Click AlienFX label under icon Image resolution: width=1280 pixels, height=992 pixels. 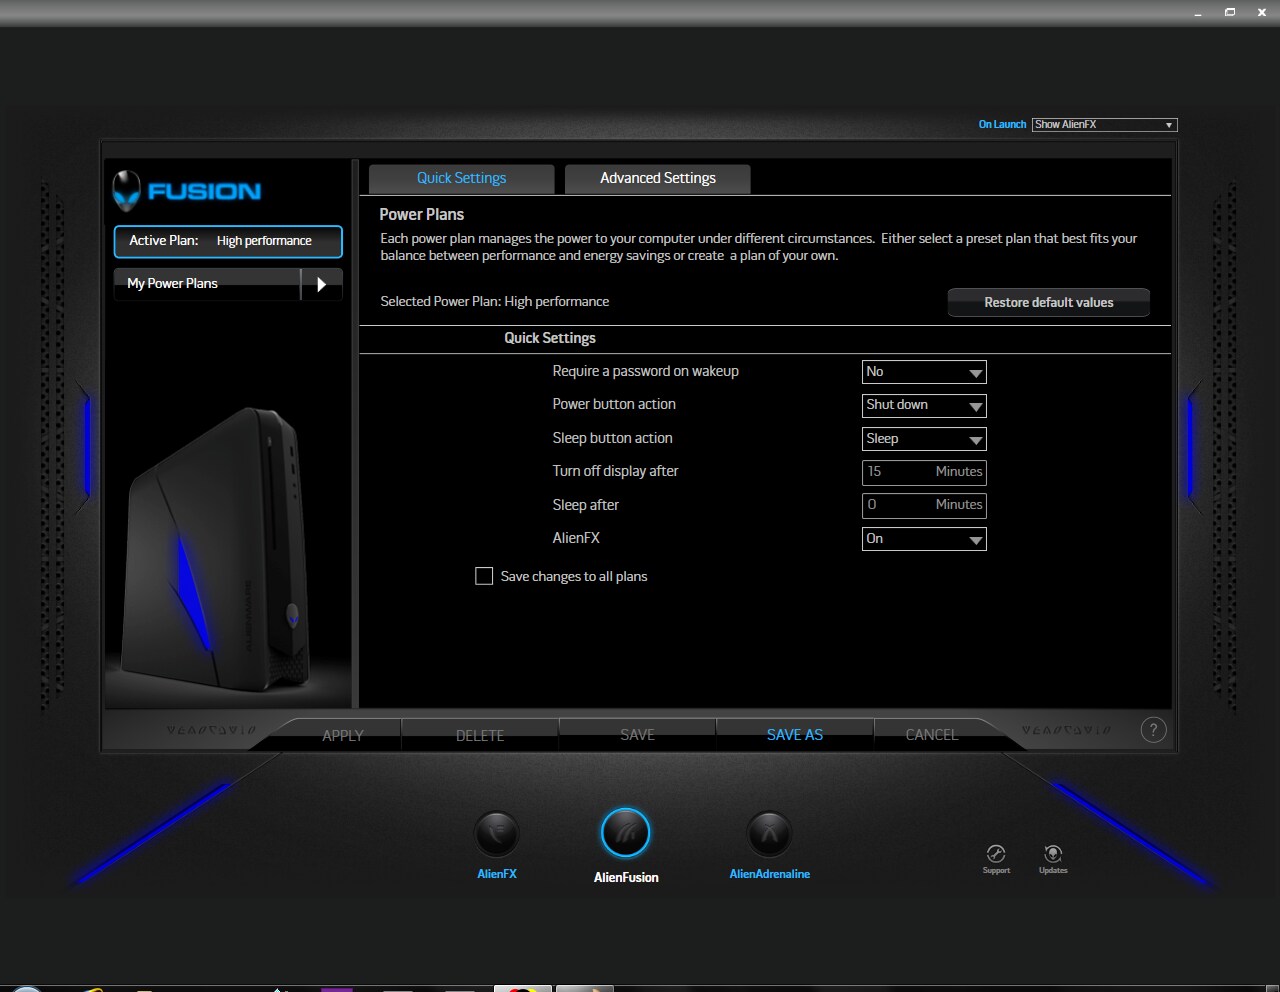pyautogui.click(x=497, y=874)
